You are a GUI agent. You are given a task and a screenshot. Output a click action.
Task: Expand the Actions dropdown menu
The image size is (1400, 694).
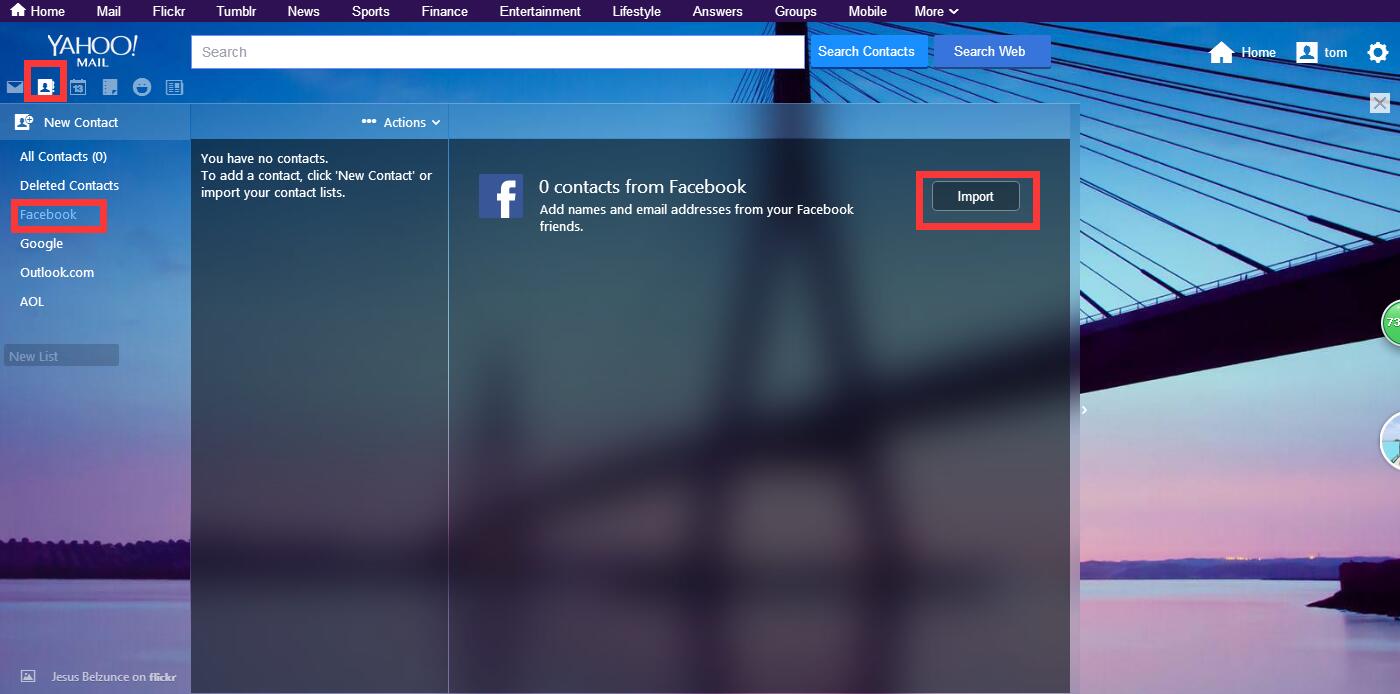coord(412,122)
